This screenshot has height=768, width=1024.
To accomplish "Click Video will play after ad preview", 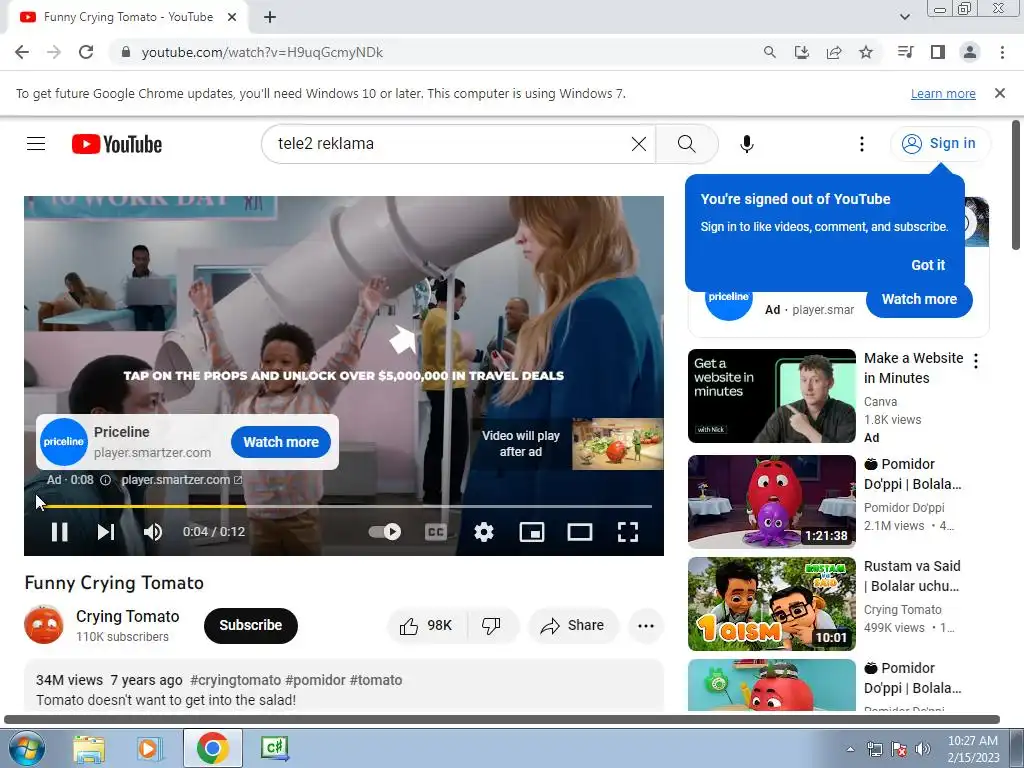I will (572, 444).
